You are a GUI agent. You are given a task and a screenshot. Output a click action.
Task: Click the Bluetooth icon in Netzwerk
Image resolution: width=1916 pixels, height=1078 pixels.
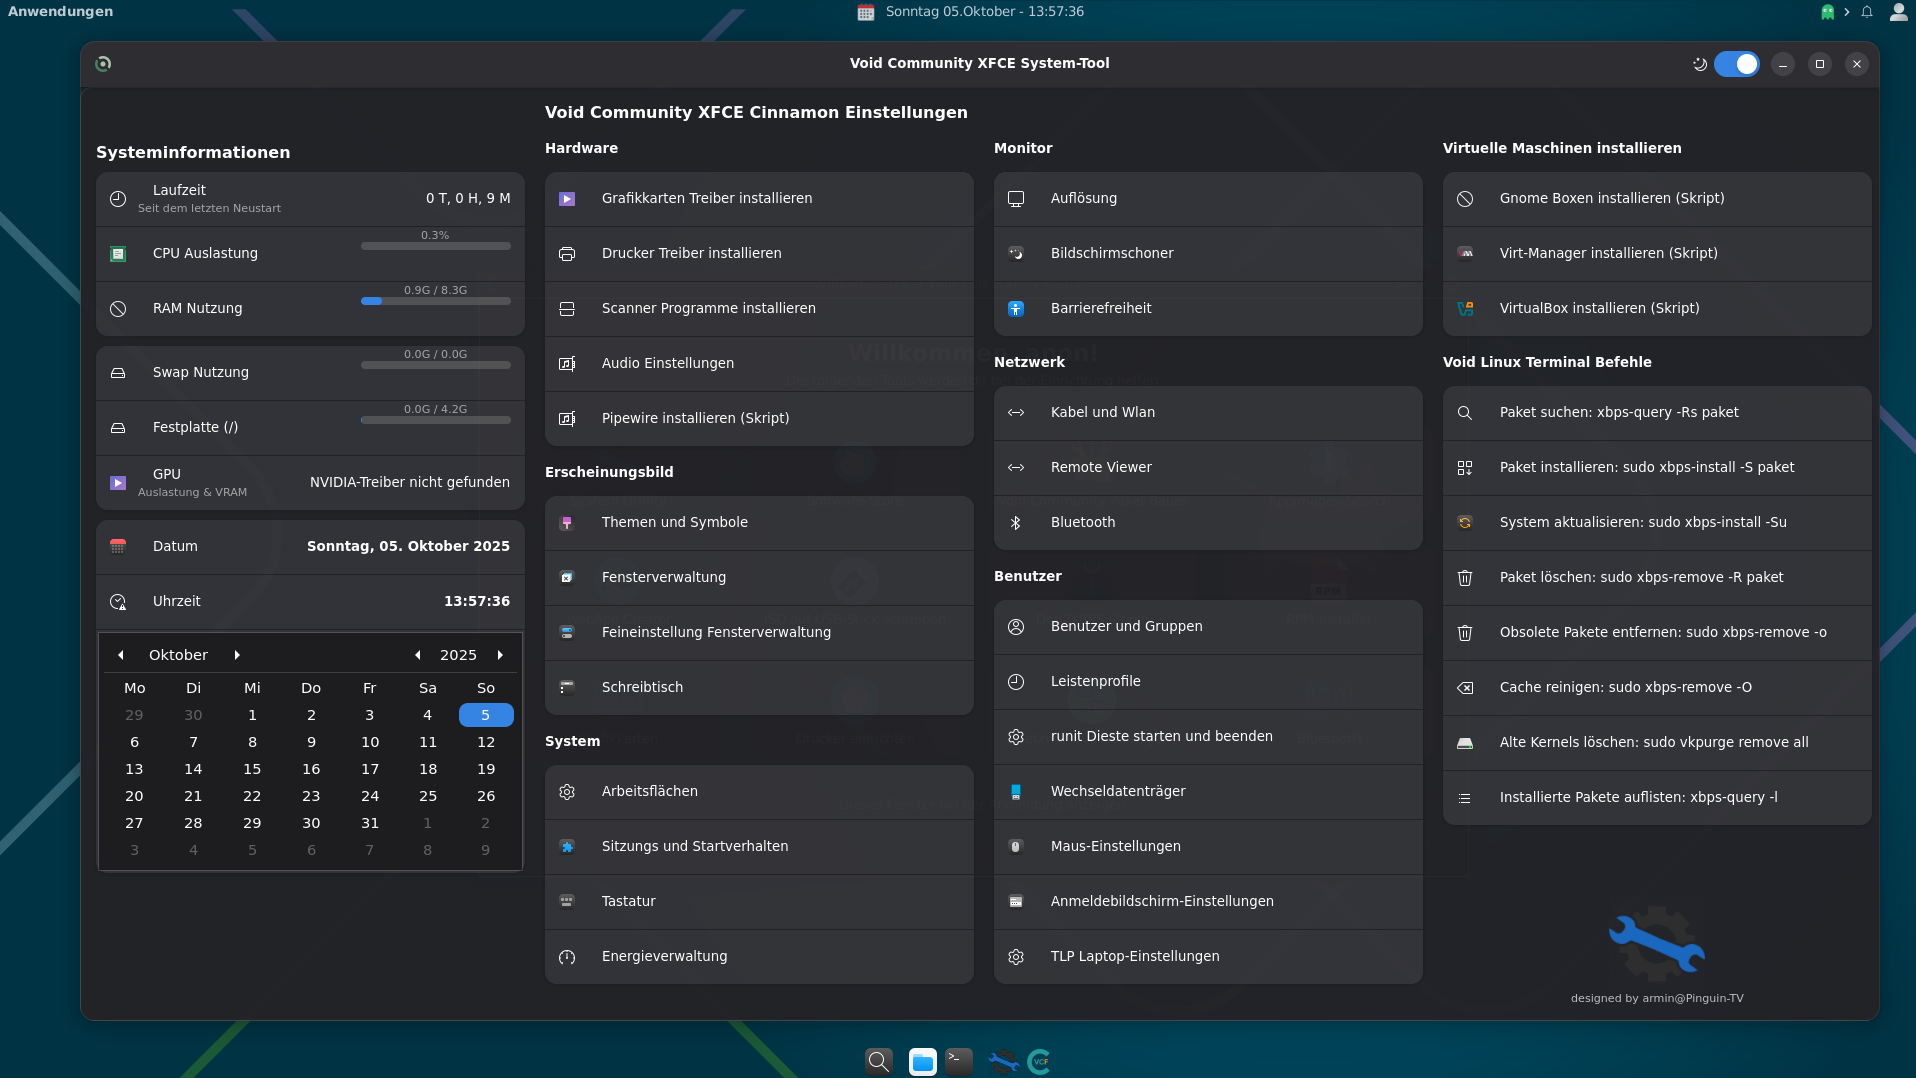pyautogui.click(x=1016, y=523)
